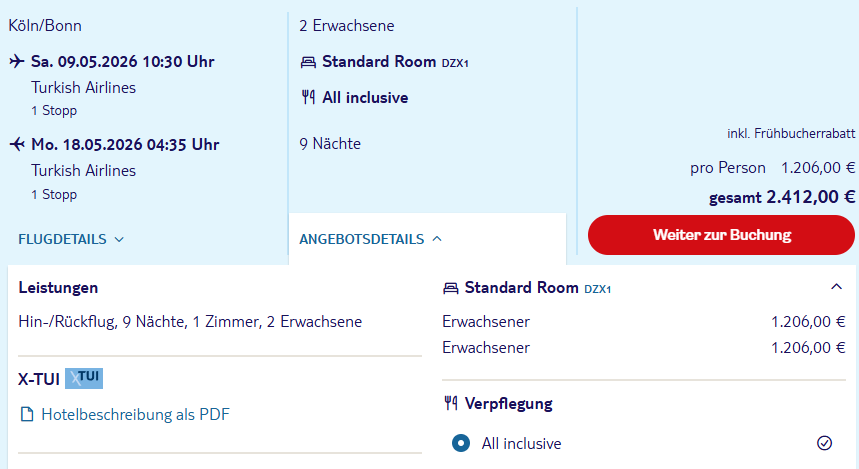Click the cutlery icon beside Verpflegung
Image resolution: width=859 pixels, height=469 pixels.
(x=451, y=404)
